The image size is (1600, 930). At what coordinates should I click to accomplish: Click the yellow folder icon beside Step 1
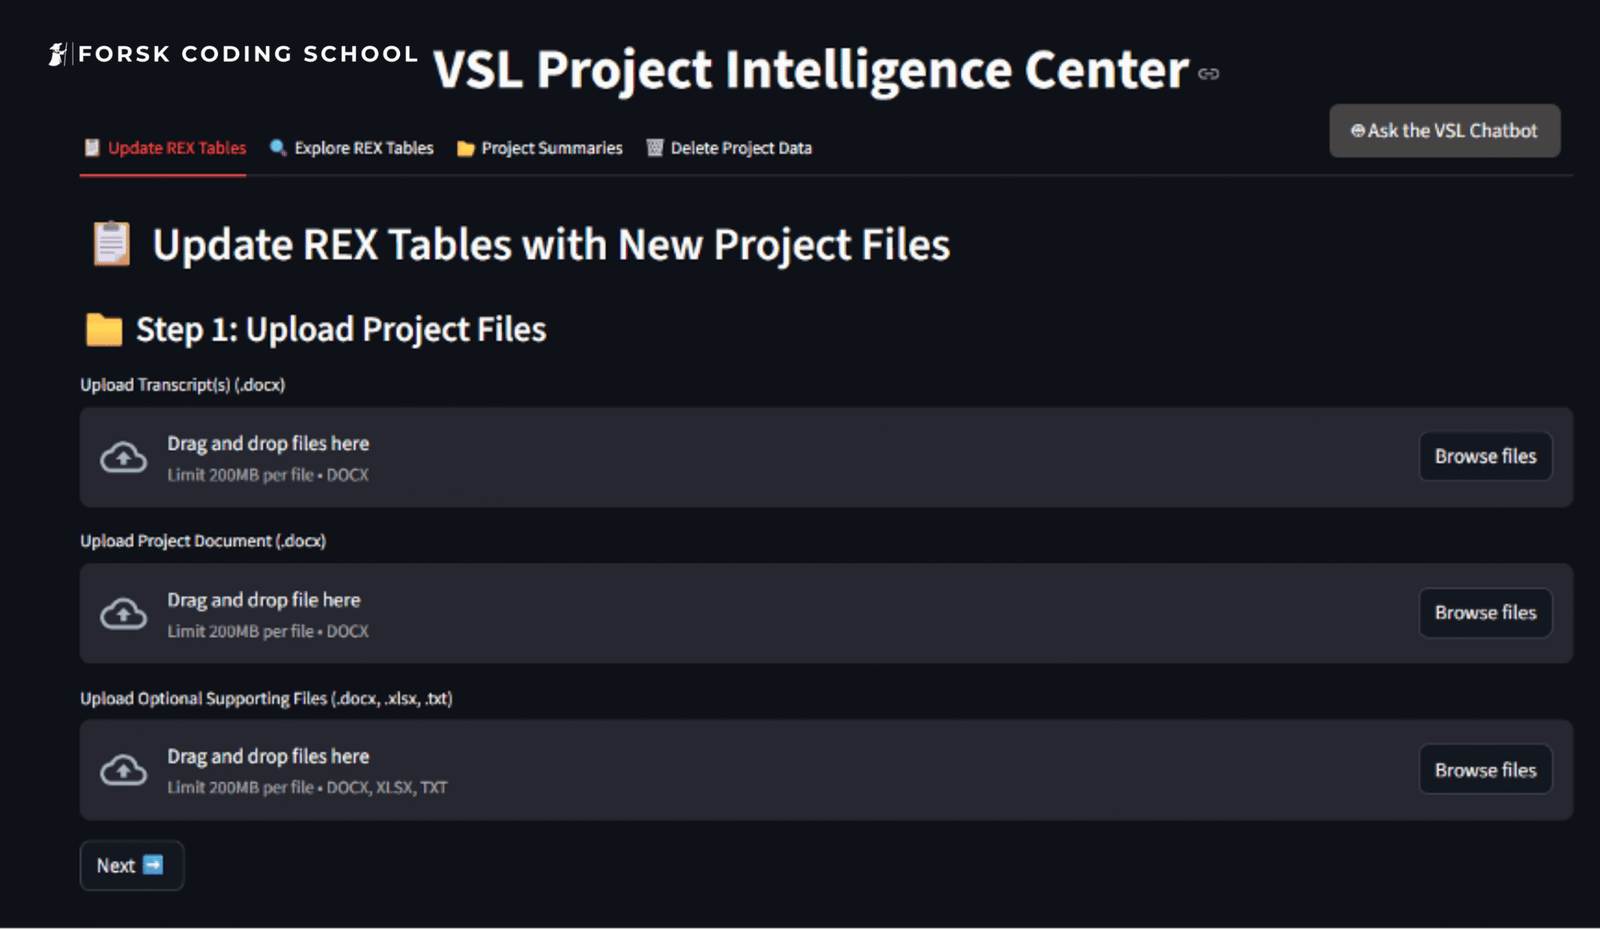(104, 329)
